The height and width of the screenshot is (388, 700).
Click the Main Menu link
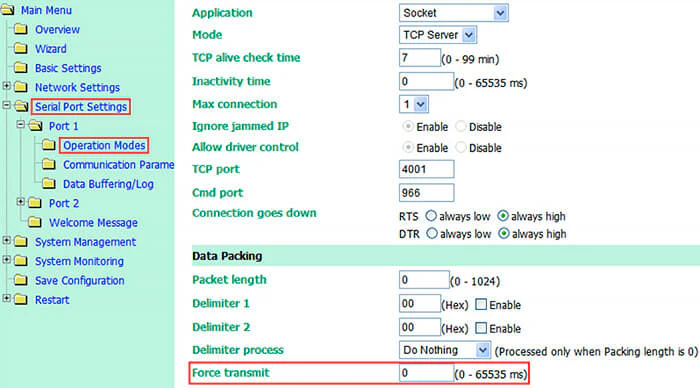(x=46, y=10)
